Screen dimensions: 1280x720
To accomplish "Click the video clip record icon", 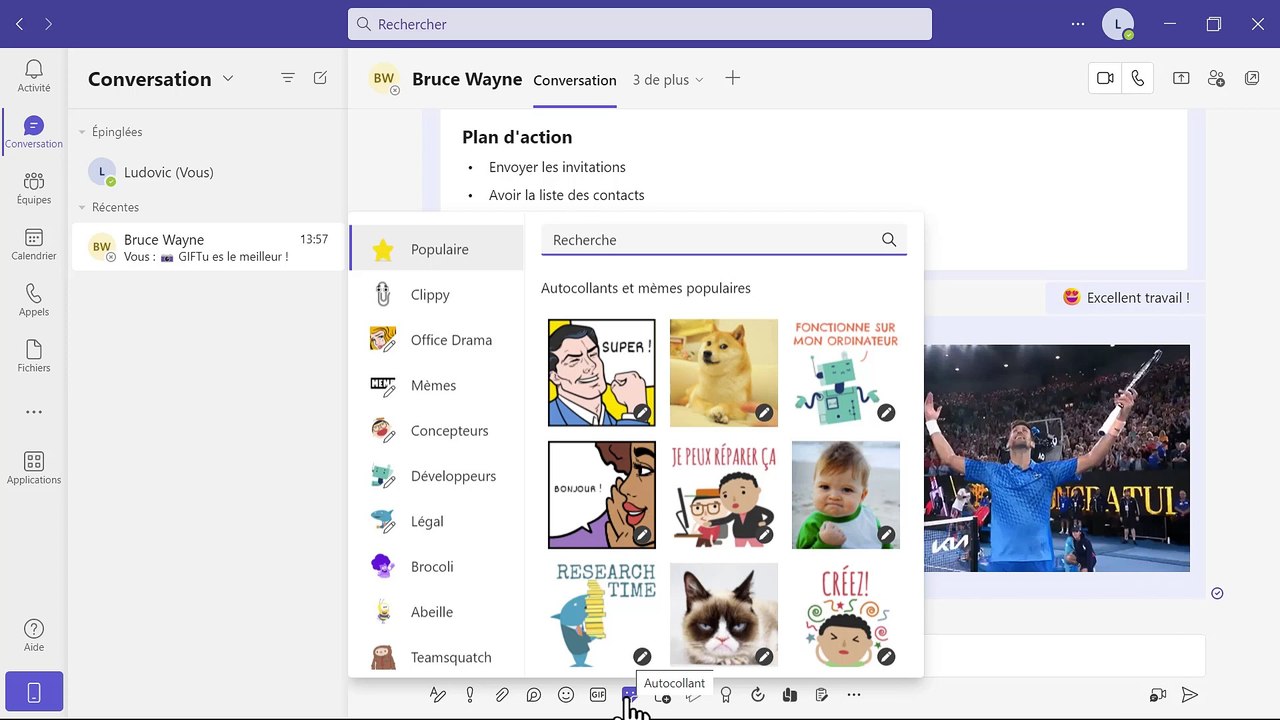I will click(1158, 695).
